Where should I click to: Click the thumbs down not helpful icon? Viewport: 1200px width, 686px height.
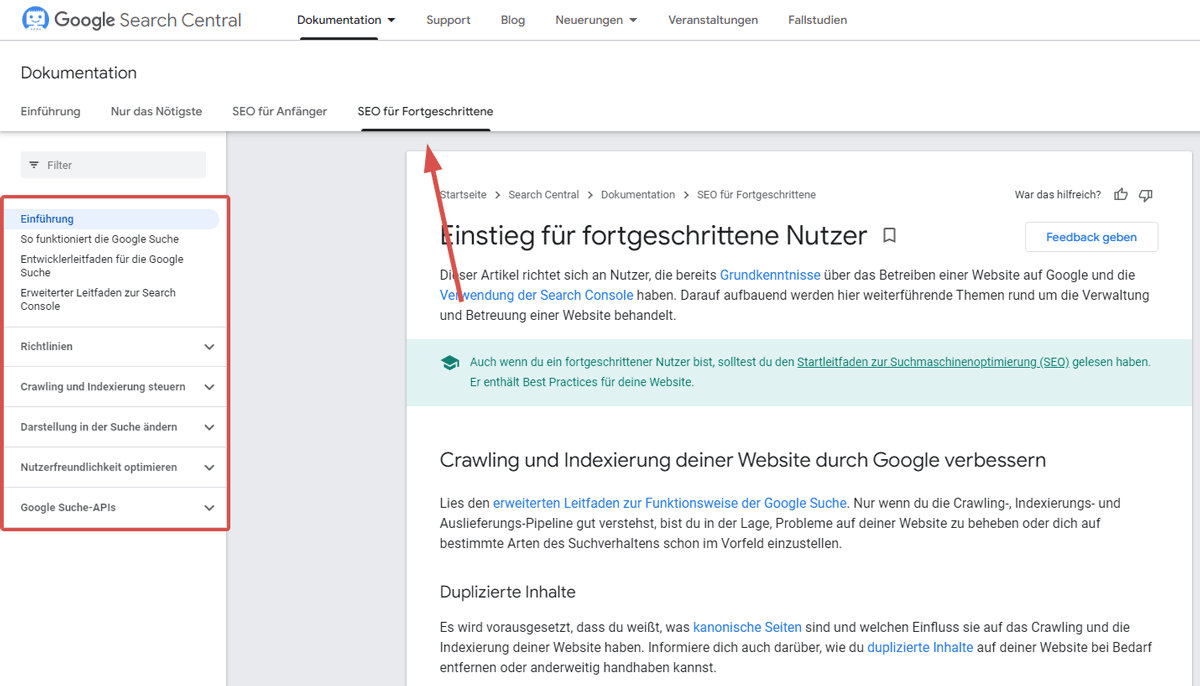pos(1146,195)
